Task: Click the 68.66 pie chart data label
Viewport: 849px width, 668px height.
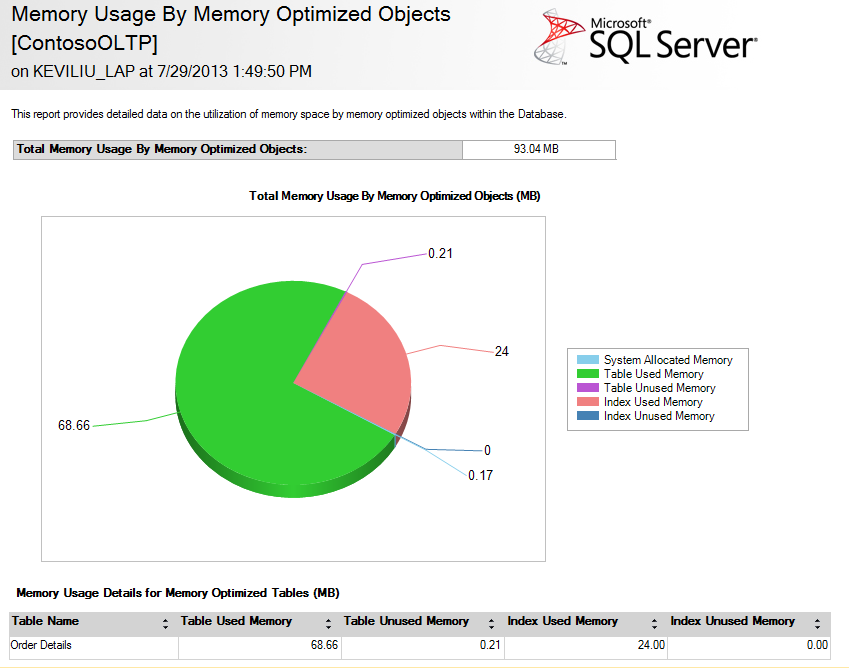Action: (73, 425)
